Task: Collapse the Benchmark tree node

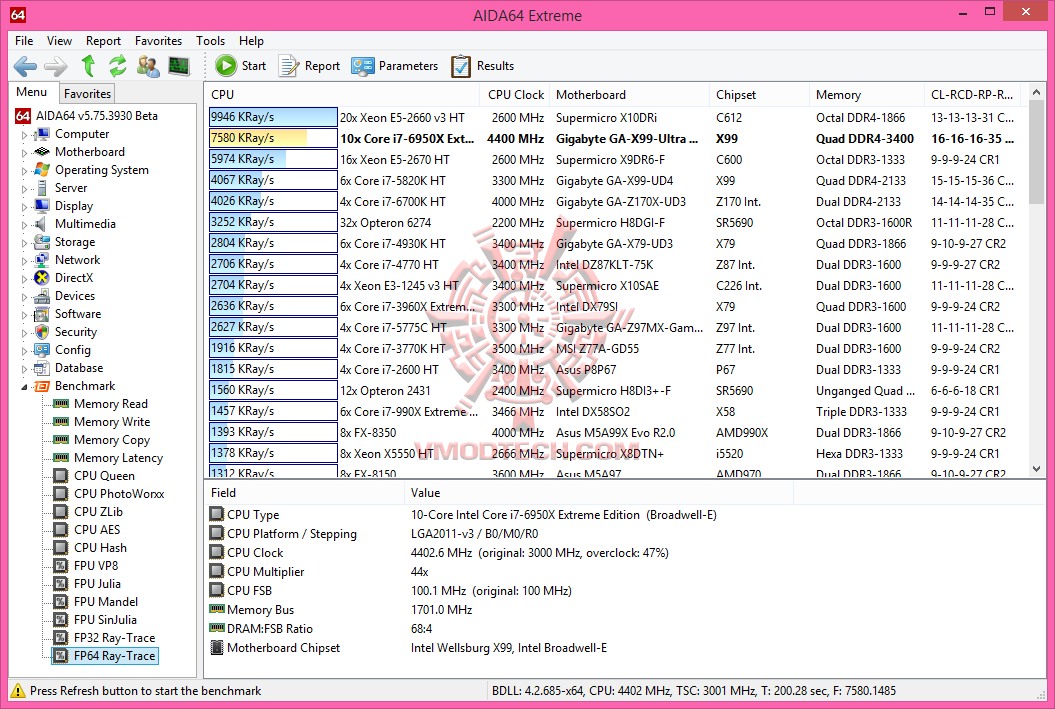Action: (24, 387)
